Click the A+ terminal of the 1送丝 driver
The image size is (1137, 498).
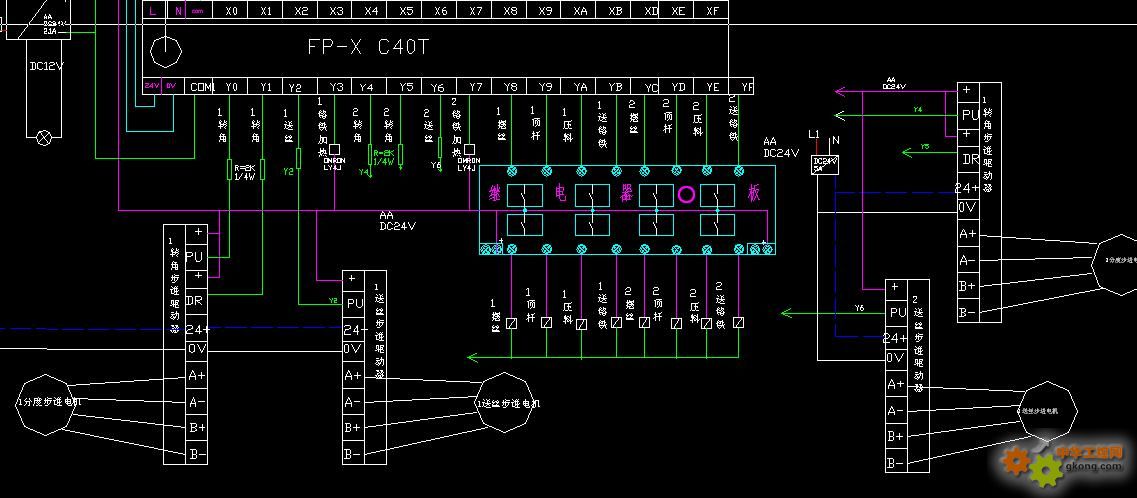point(352,375)
